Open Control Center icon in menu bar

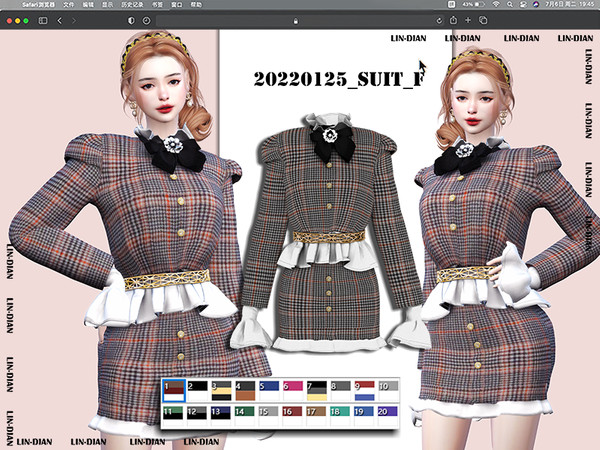523,4
